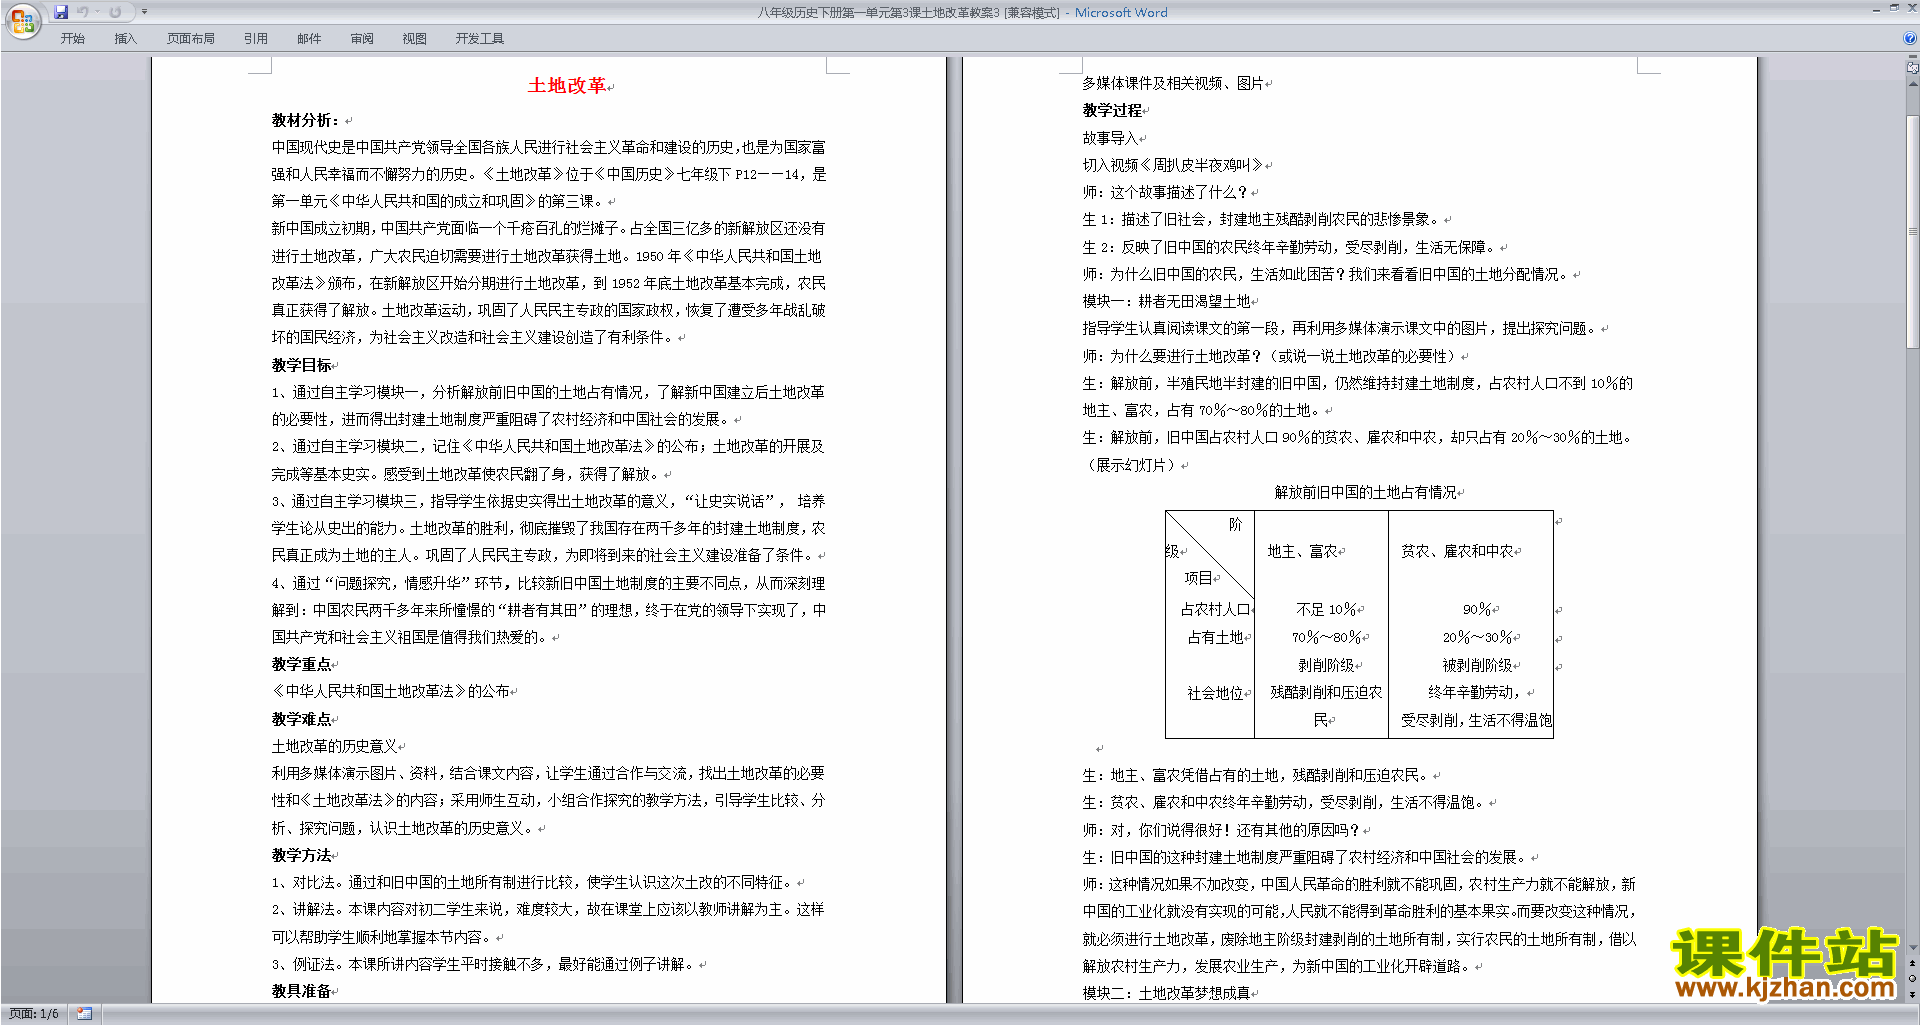Click table cell 地主、富农
This screenshot has width=1920, height=1025.
coord(1303,551)
